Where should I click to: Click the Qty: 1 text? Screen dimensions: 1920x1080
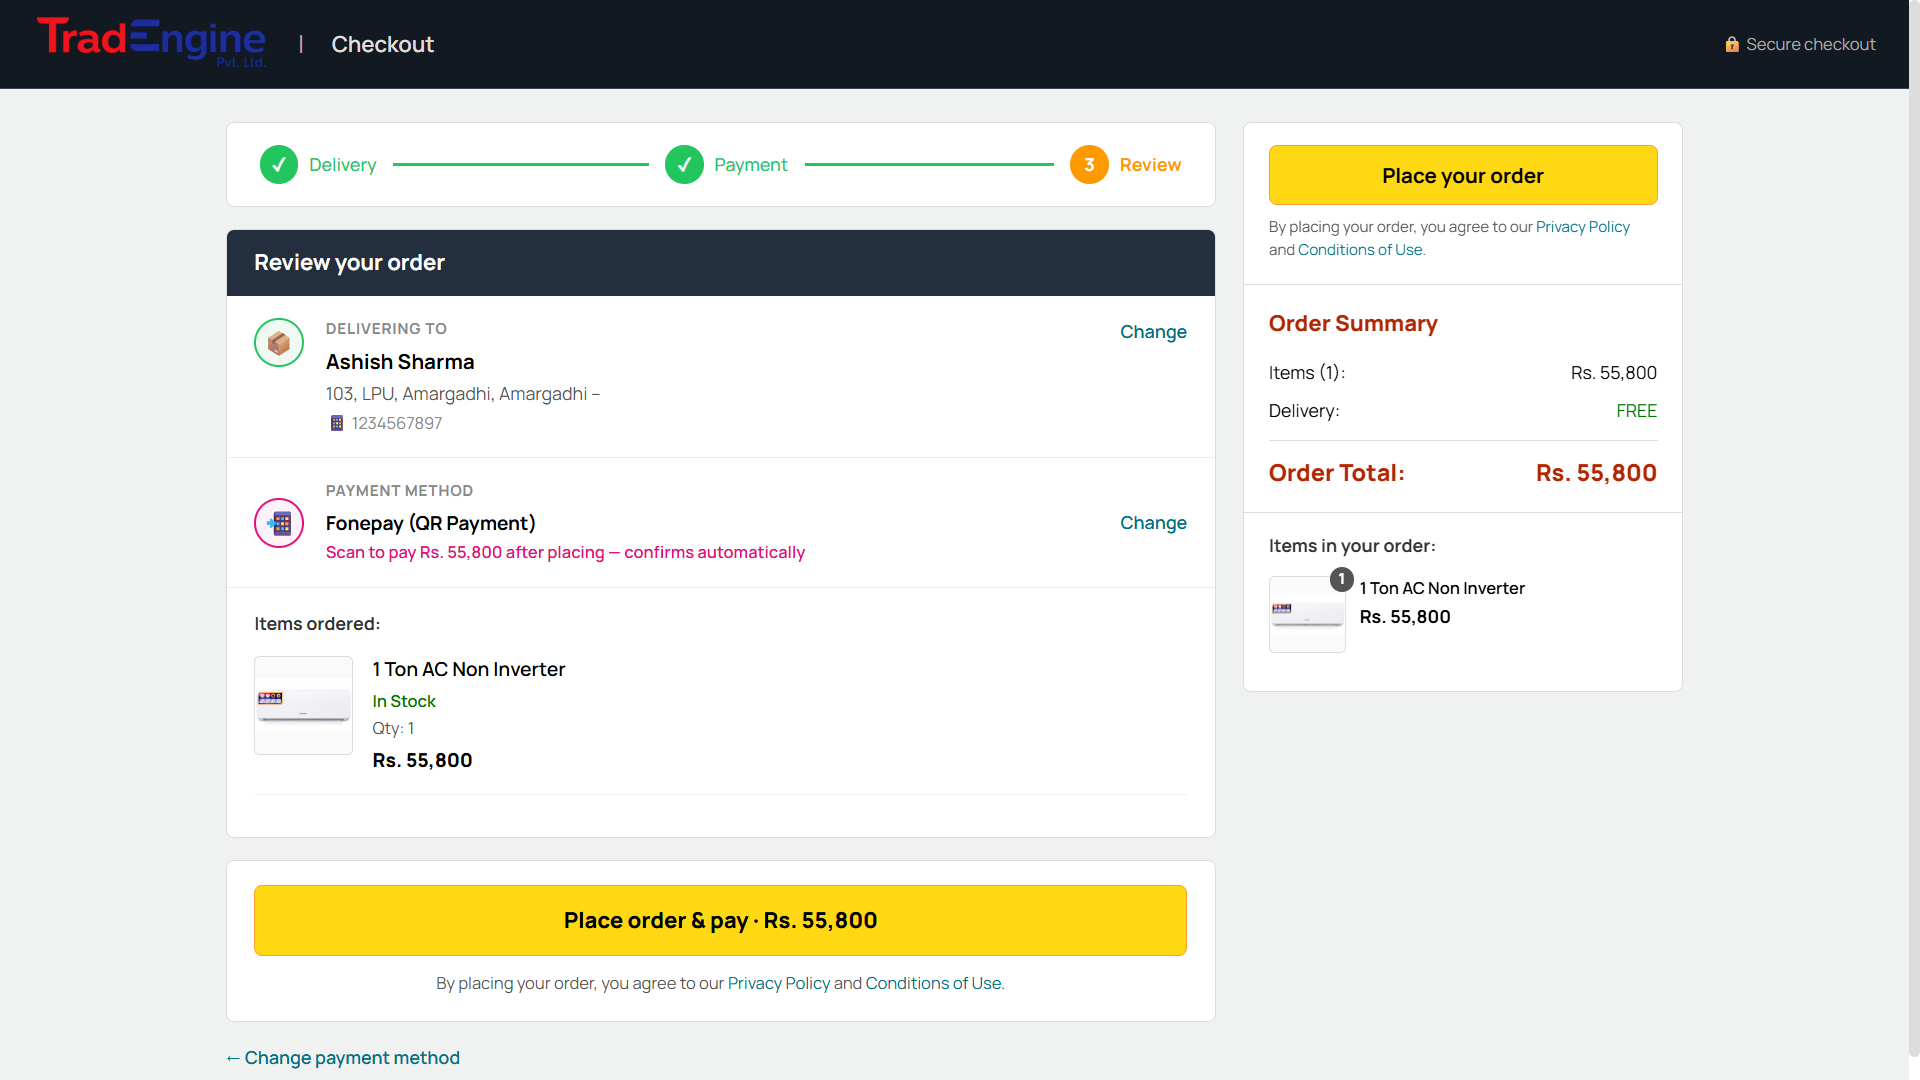pyautogui.click(x=393, y=728)
